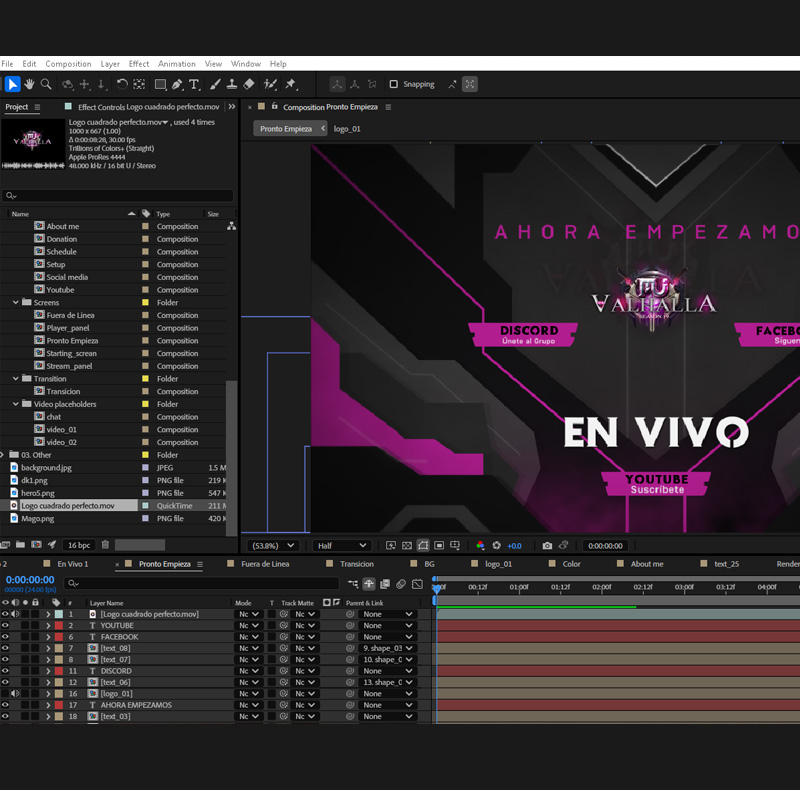Open parent dropdown for text_08 layer
This screenshot has width=800, height=790.
click(x=388, y=648)
